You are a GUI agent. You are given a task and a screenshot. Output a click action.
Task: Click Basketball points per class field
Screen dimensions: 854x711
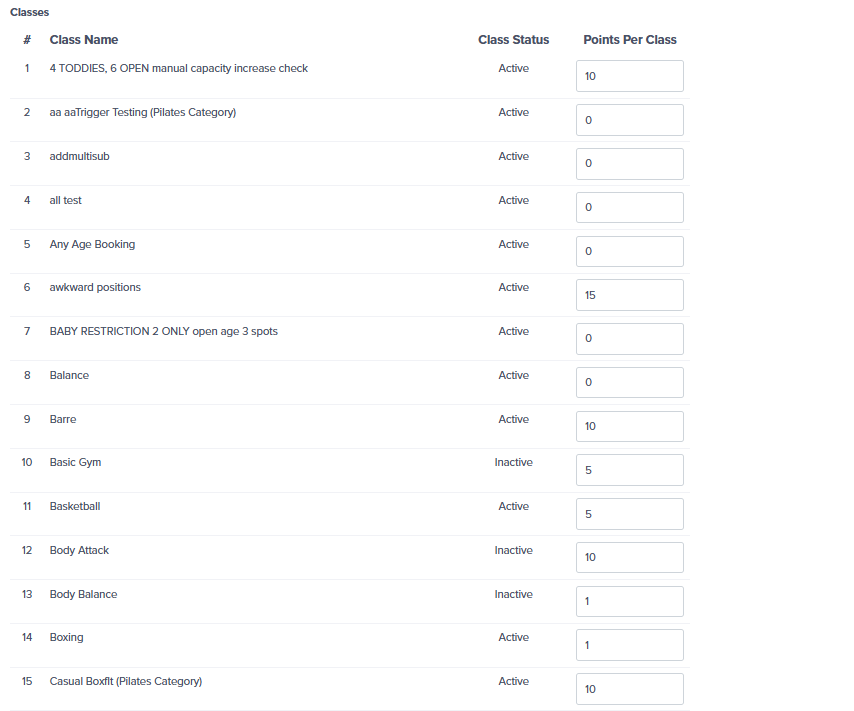630,514
